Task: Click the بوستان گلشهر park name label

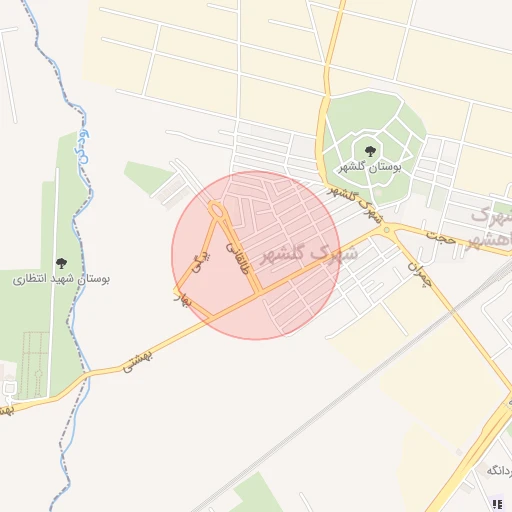Action: [x=370, y=167]
